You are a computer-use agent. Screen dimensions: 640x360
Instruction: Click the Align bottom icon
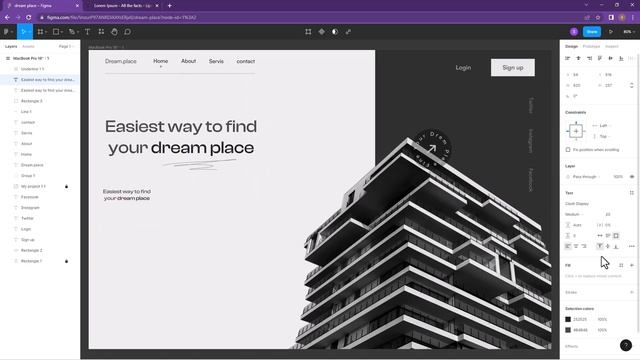621,58
